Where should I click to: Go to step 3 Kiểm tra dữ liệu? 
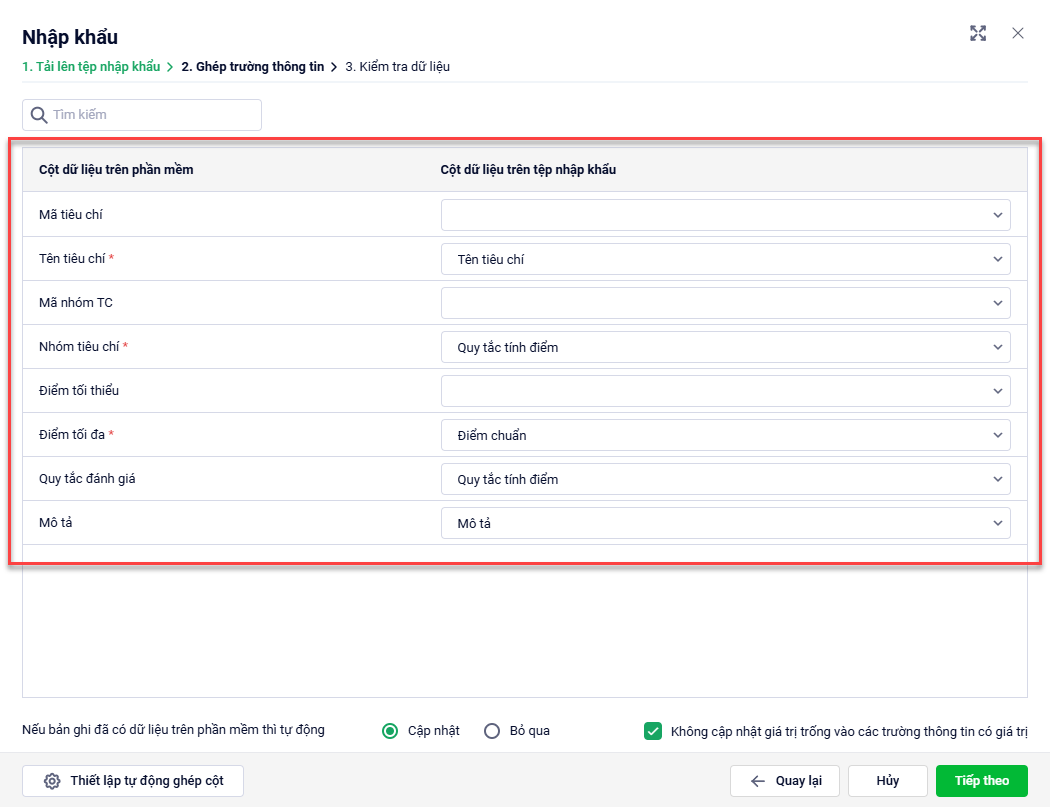pos(397,67)
